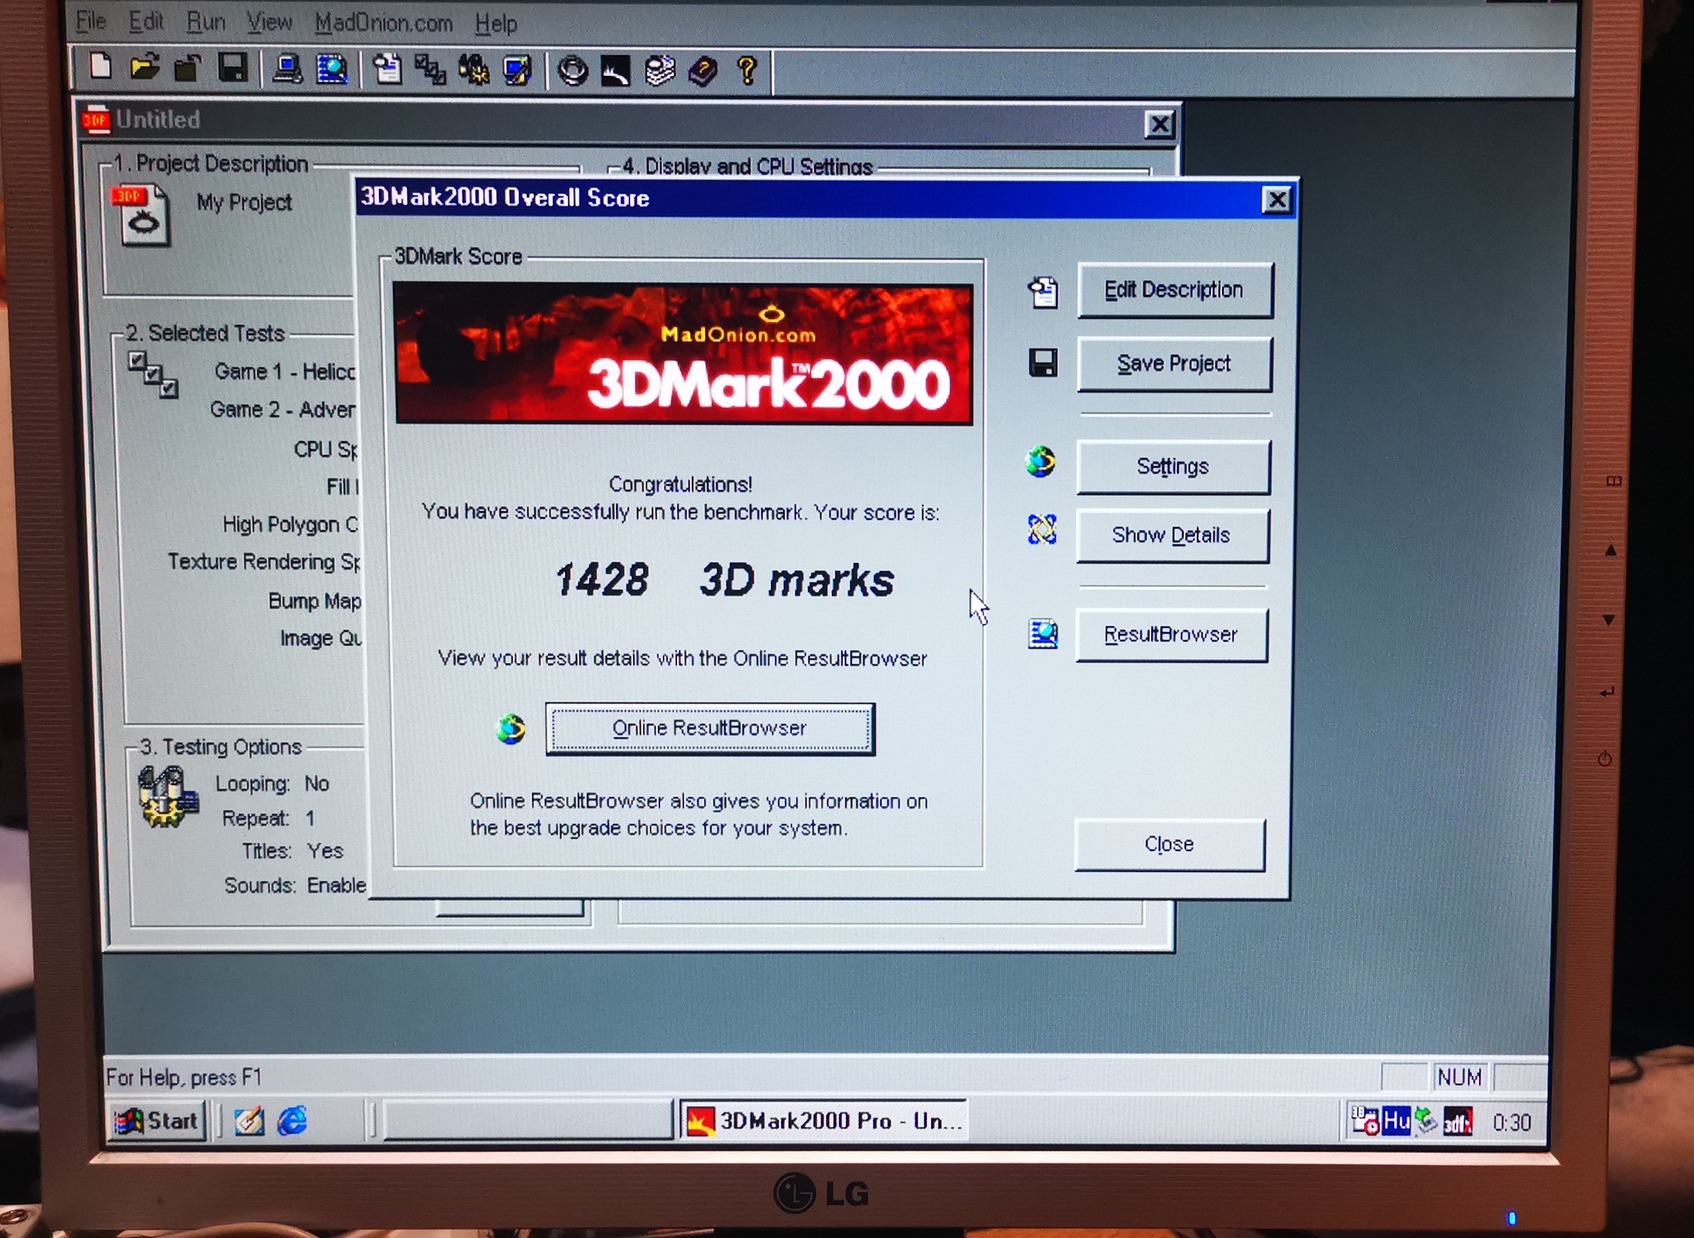The height and width of the screenshot is (1238, 1694).
Task: Click the "Sounds:" option label
Action: point(260,886)
